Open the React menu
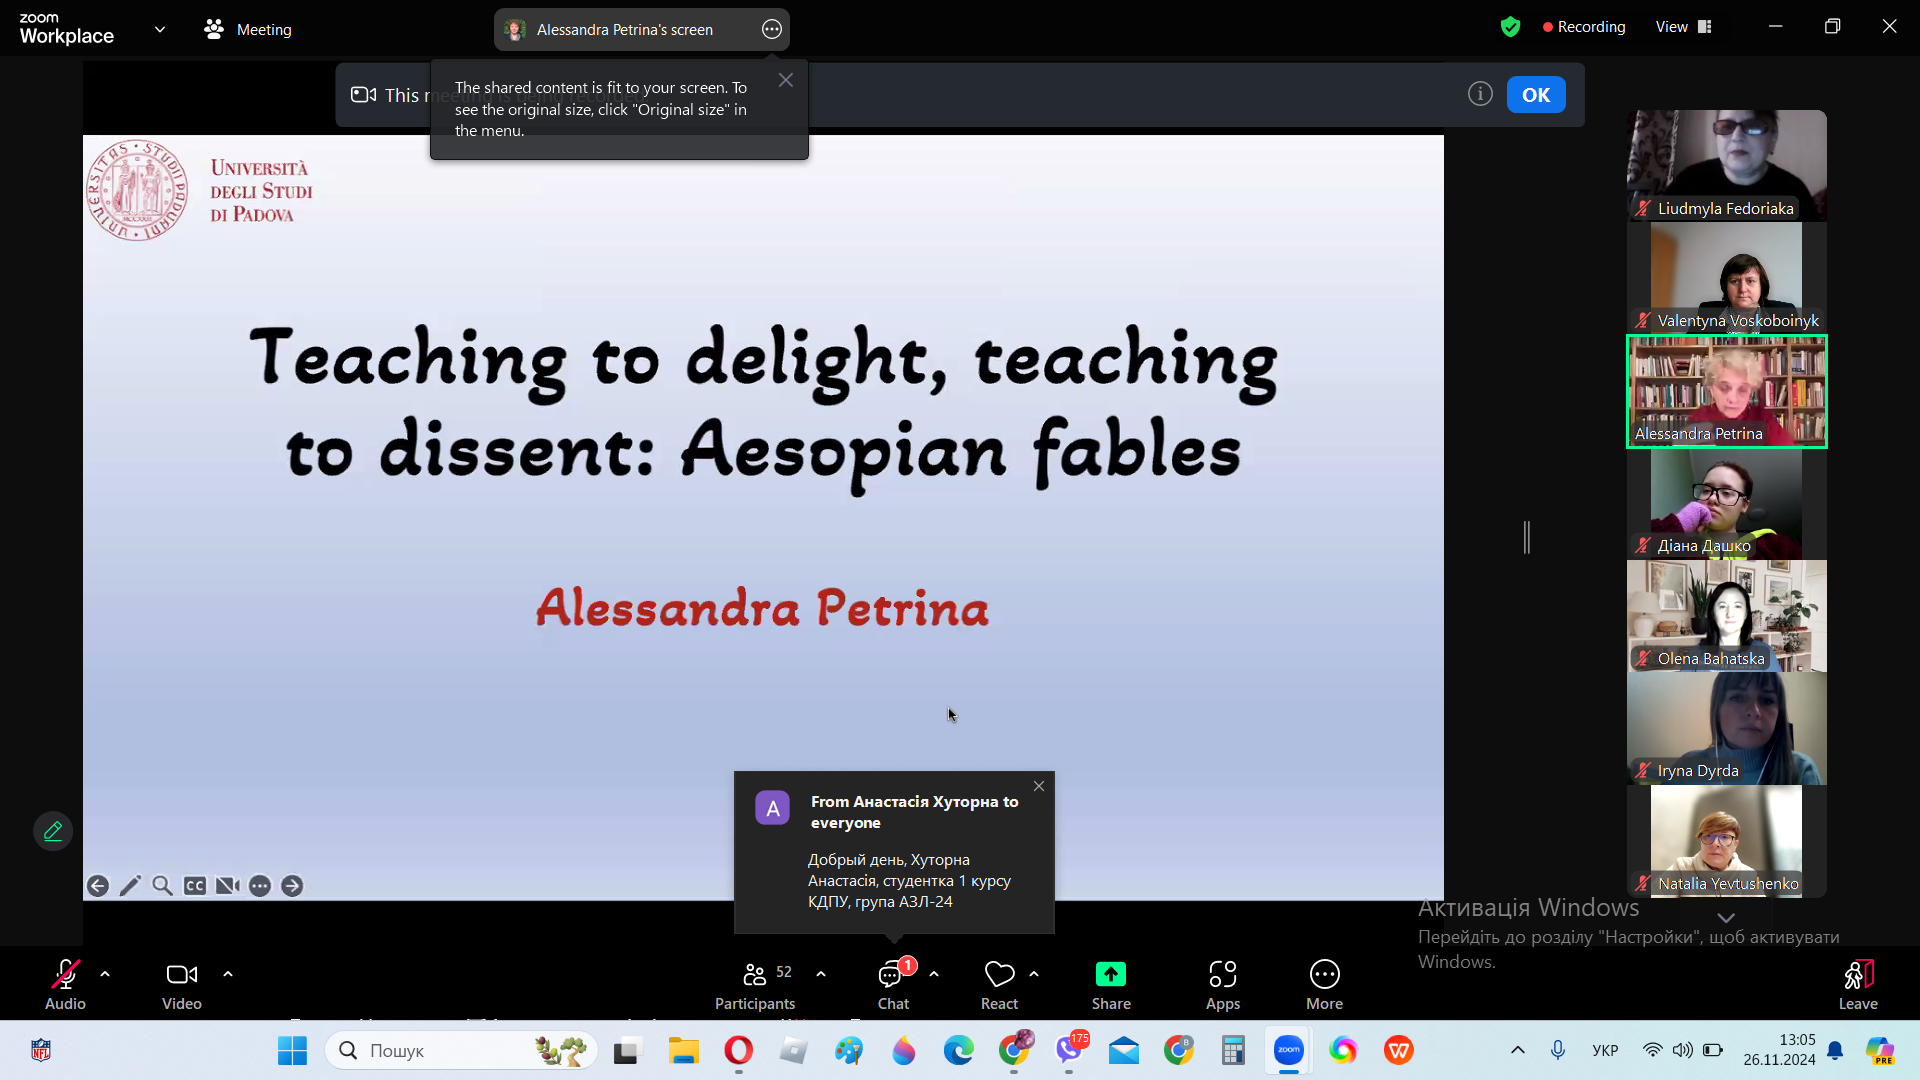1920x1080 pixels. (999, 984)
